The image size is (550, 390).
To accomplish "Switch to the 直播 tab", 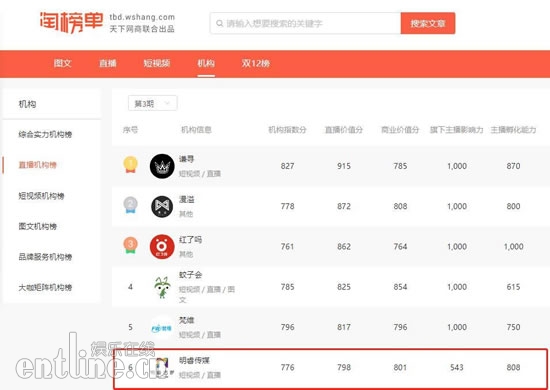I will coord(108,63).
